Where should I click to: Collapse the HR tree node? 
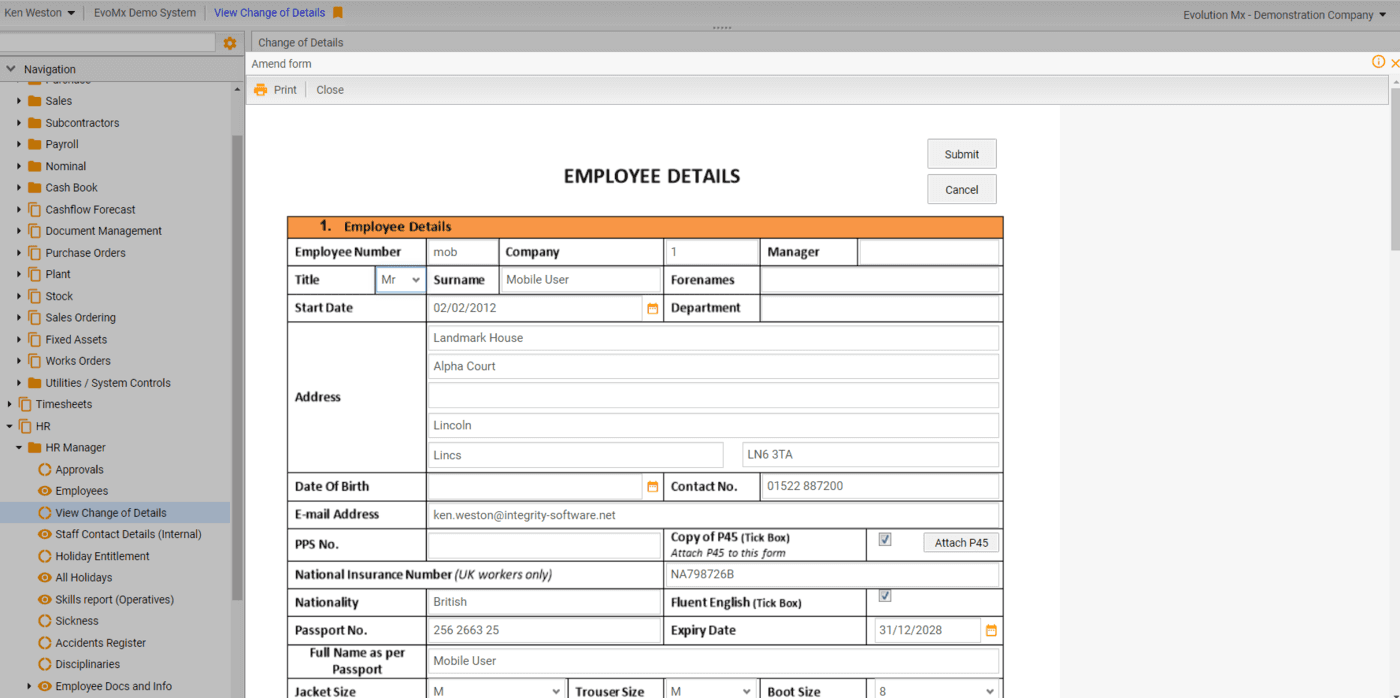pos(10,427)
